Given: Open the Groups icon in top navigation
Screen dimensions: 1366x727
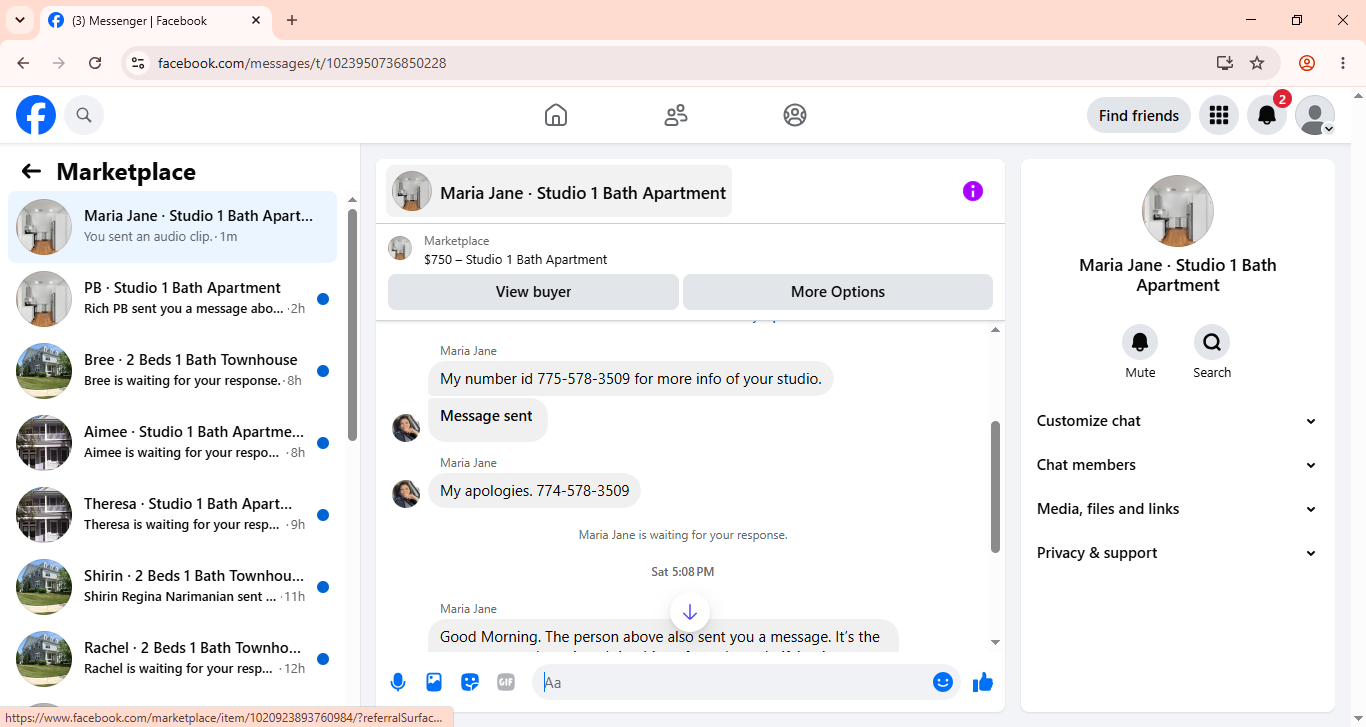Looking at the screenshot, I should pyautogui.click(x=795, y=115).
